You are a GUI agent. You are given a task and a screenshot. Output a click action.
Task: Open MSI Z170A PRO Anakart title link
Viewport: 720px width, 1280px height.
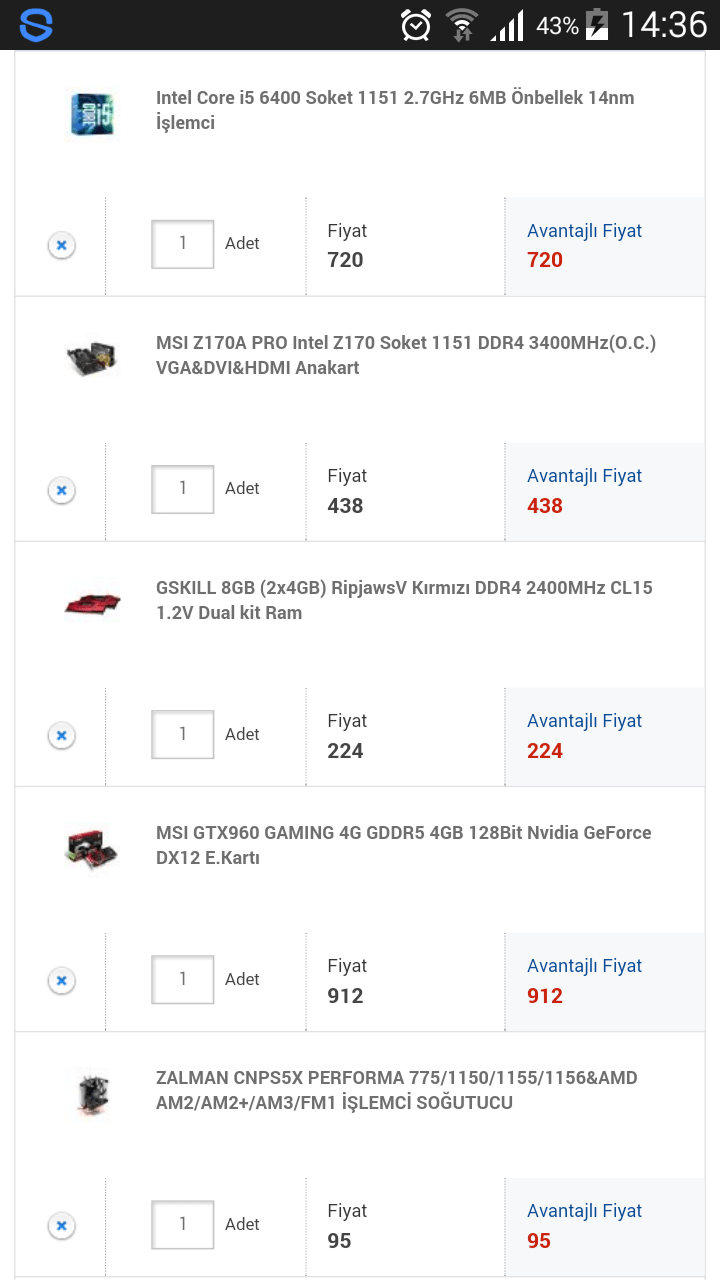(405, 355)
